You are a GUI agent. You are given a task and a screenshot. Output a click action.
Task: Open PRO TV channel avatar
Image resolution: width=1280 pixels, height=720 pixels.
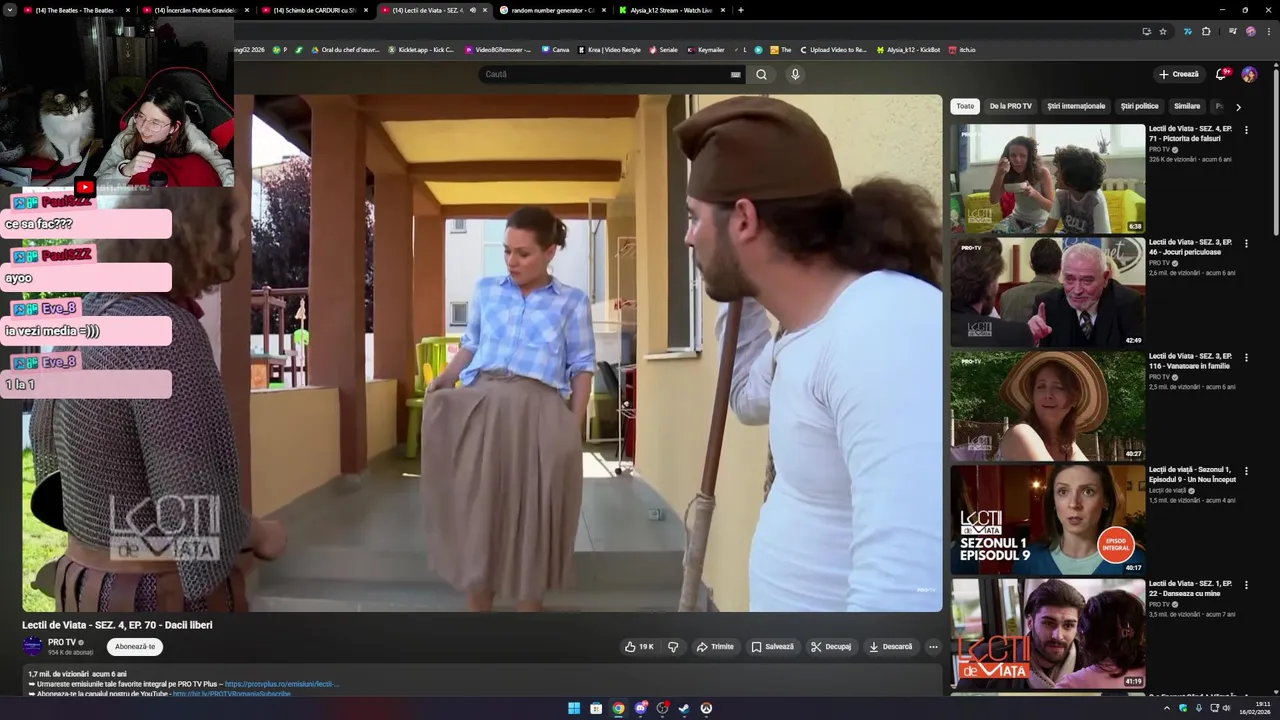pos(32,646)
